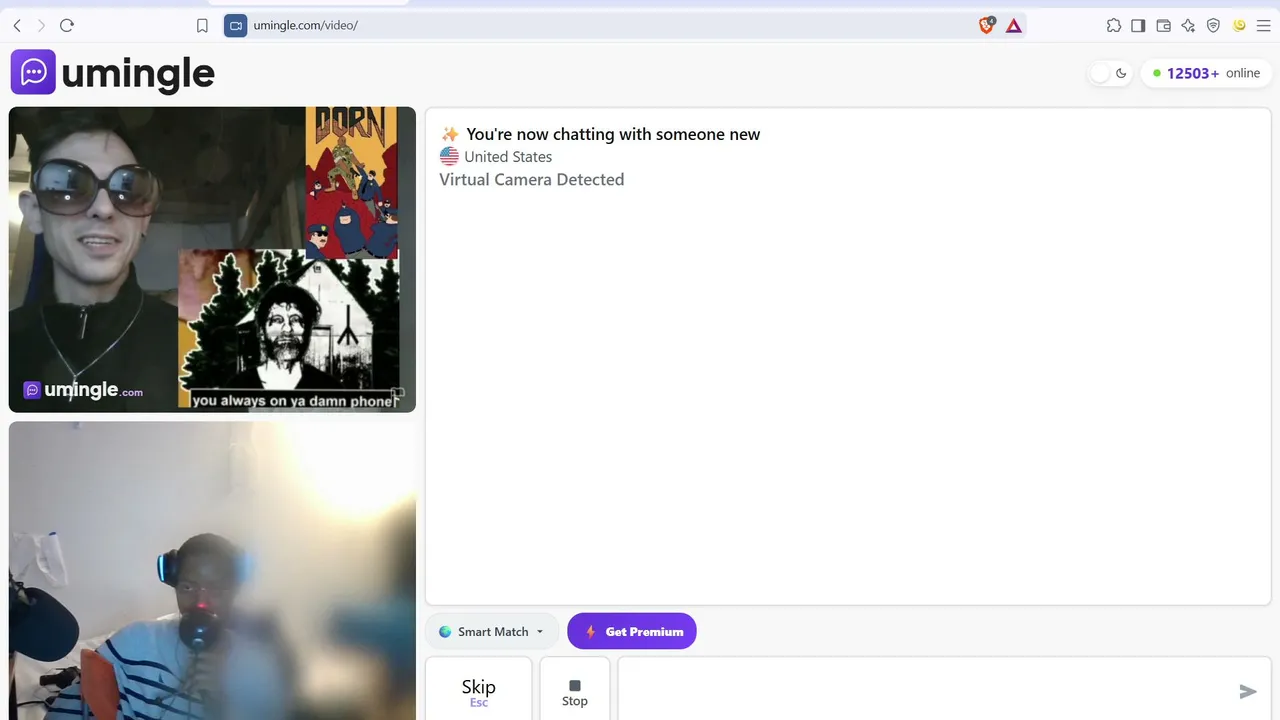This screenshot has height=720, width=1280.
Task: Go to umingle home via wordmark
Action: (138, 73)
